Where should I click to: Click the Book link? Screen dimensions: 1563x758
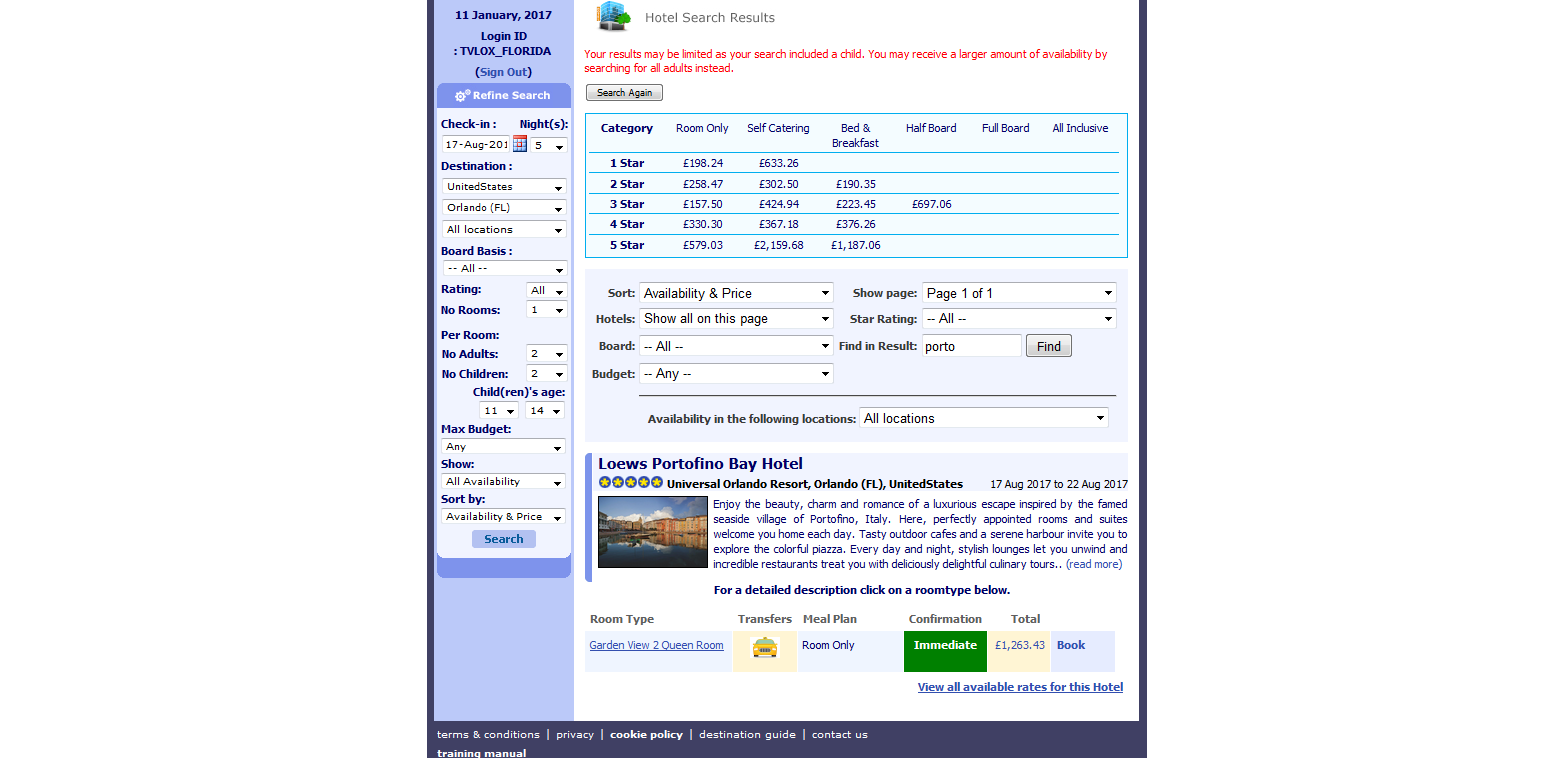[x=1071, y=645]
